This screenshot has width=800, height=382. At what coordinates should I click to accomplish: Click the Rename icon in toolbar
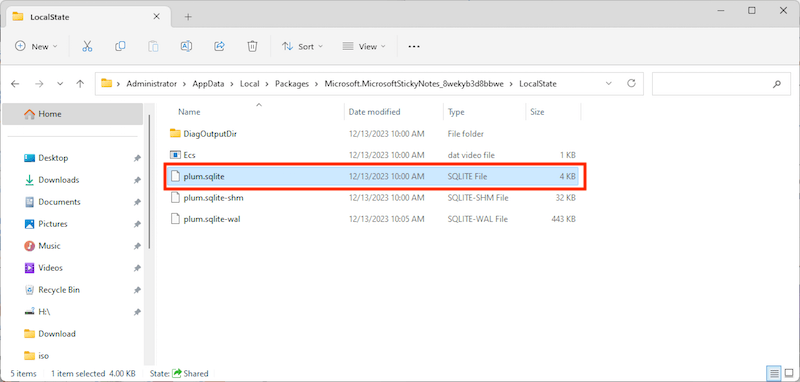(186, 46)
